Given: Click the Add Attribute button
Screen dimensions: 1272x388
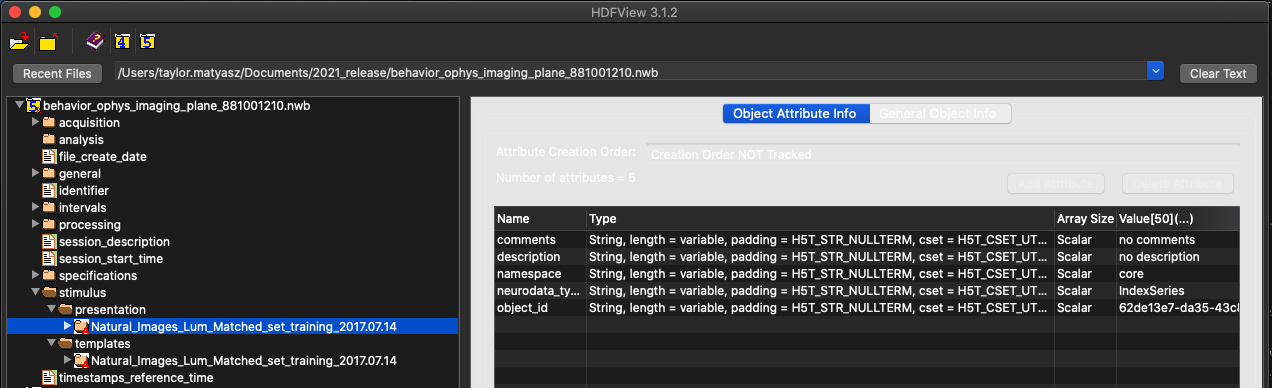Looking at the screenshot, I should pos(1056,183).
